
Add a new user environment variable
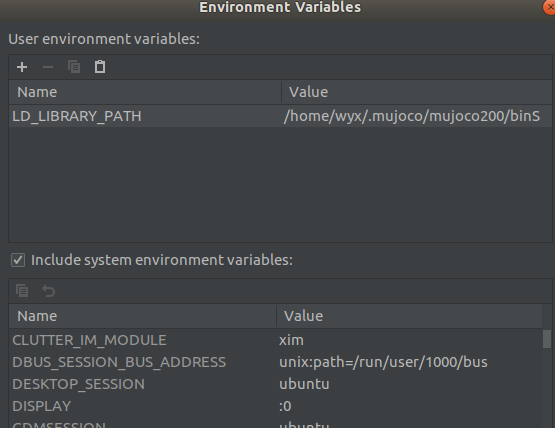point(22,67)
